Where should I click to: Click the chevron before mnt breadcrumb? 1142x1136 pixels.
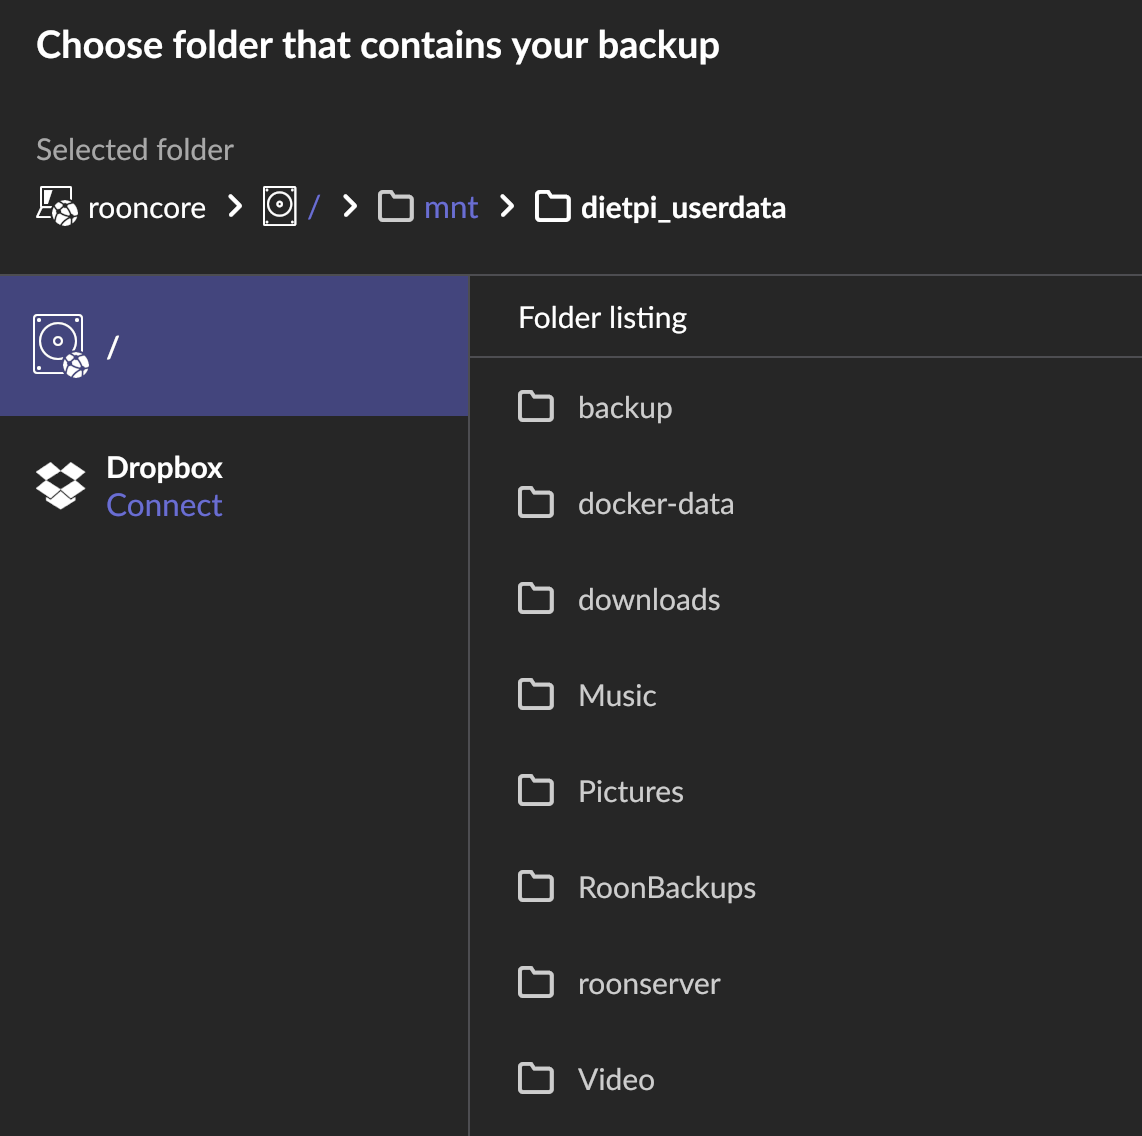coord(350,206)
